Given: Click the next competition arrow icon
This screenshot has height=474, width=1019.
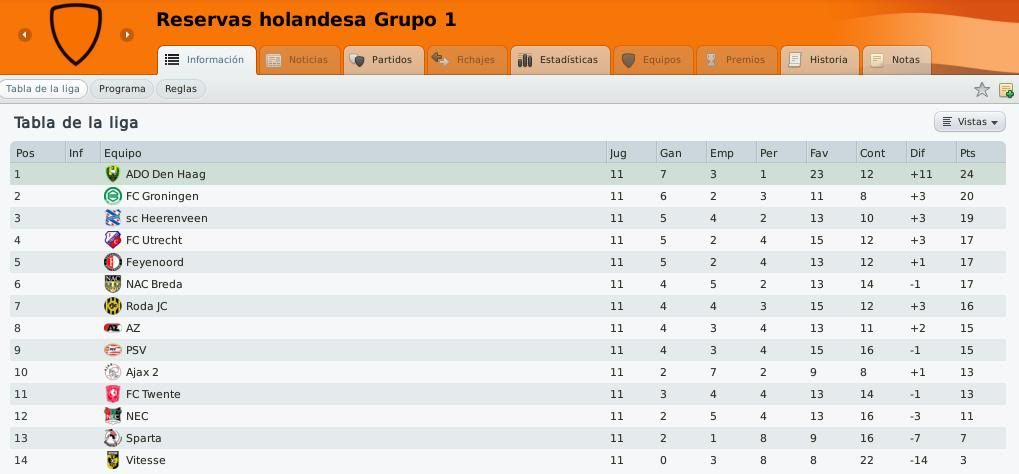Looking at the screenshot, I should tap(127, 35).
